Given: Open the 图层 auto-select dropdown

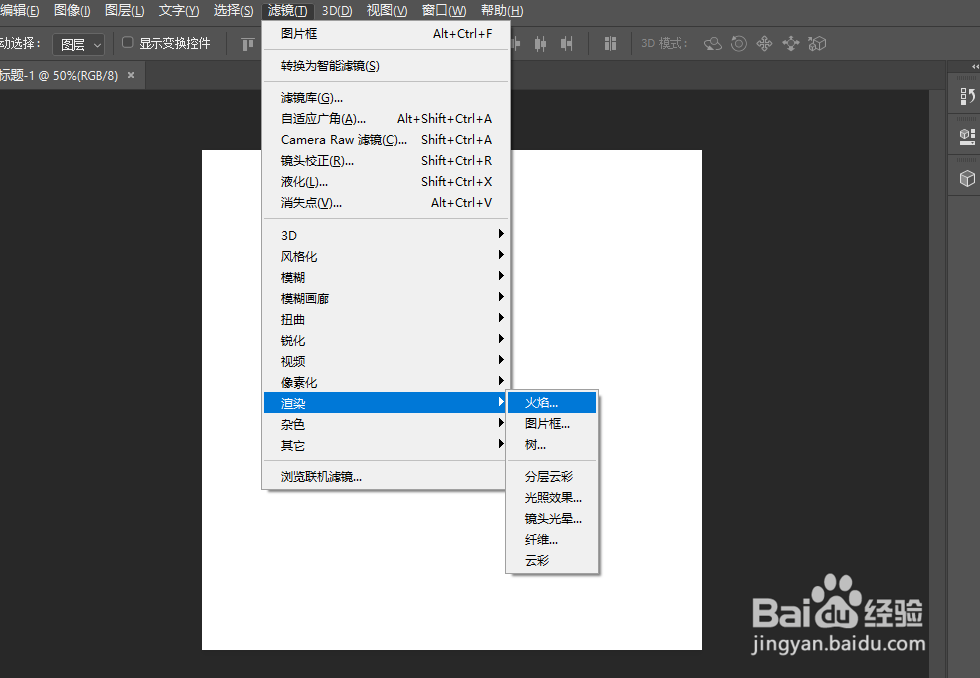Looking at the screenshot, I should pos(79,44).
